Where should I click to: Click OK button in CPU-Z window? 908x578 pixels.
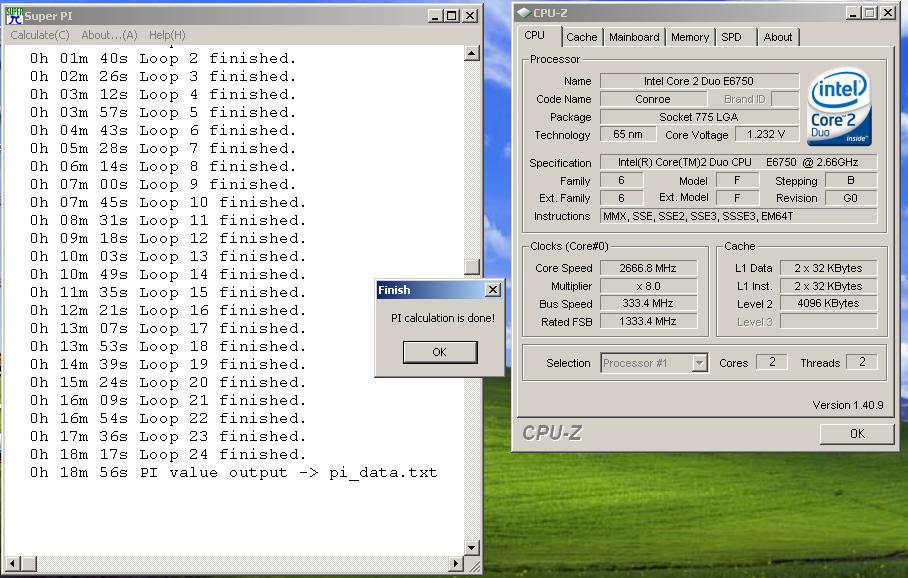click(x=857, y=434)
